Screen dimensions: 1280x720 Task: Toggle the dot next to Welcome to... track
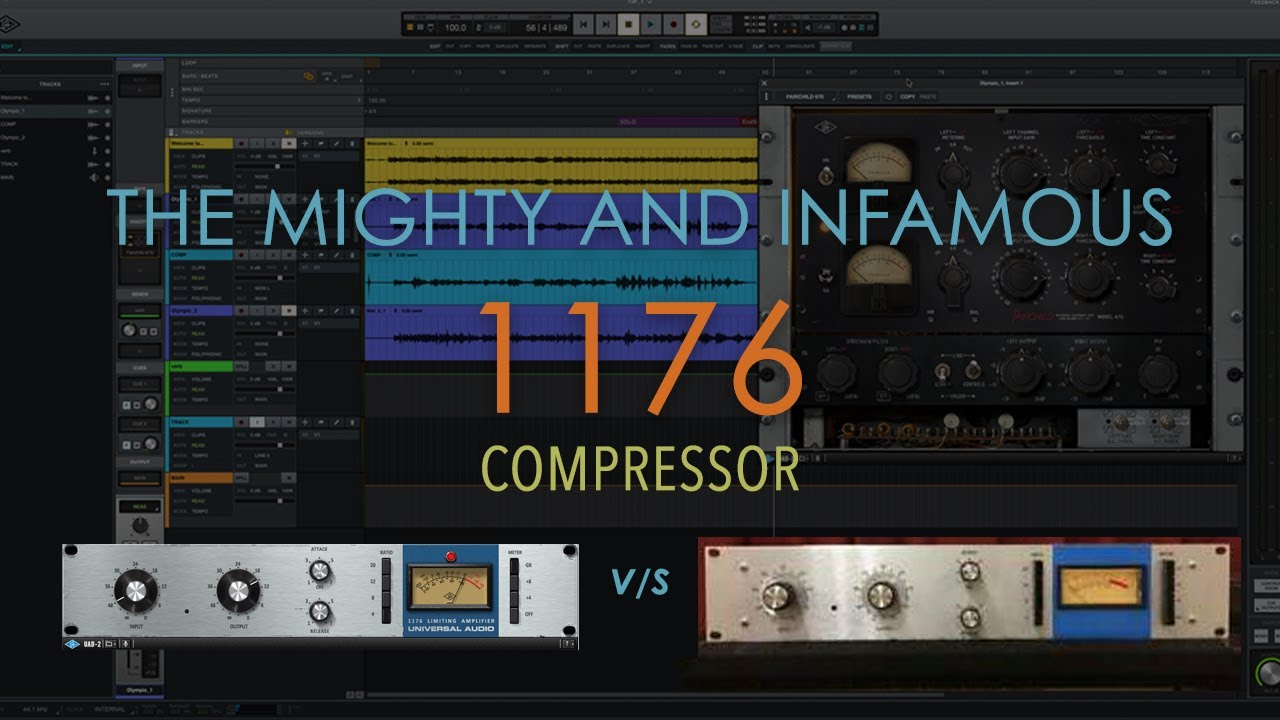pos(107,98)
